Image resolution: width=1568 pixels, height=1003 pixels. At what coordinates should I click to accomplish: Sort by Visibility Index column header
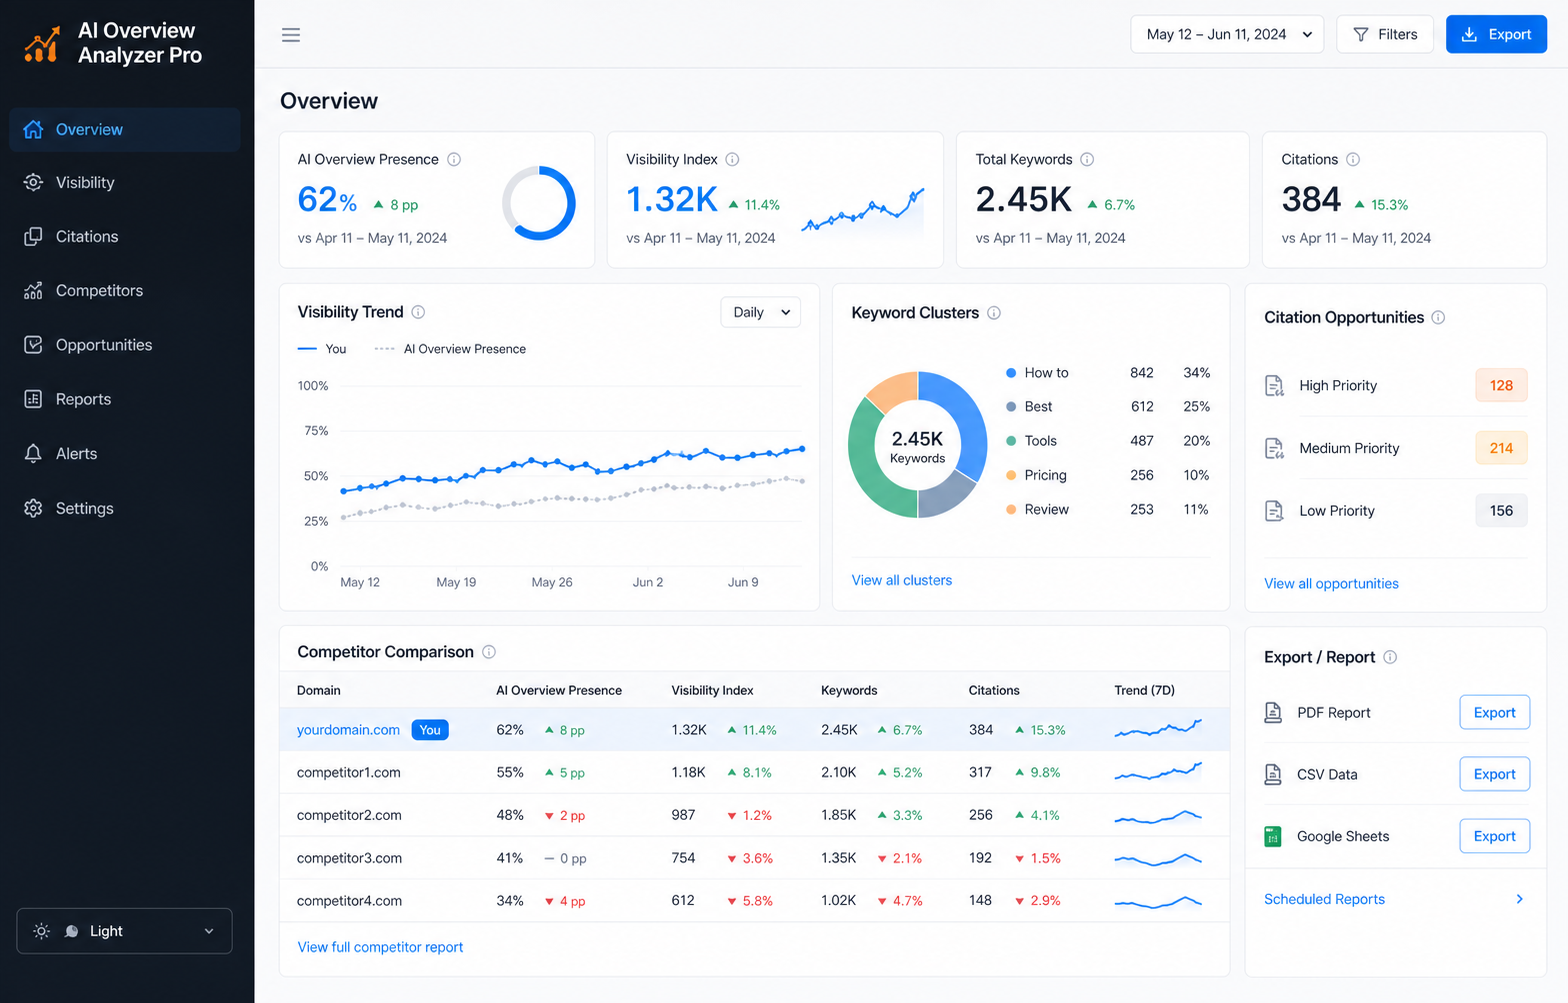click(x=712, y=691)
